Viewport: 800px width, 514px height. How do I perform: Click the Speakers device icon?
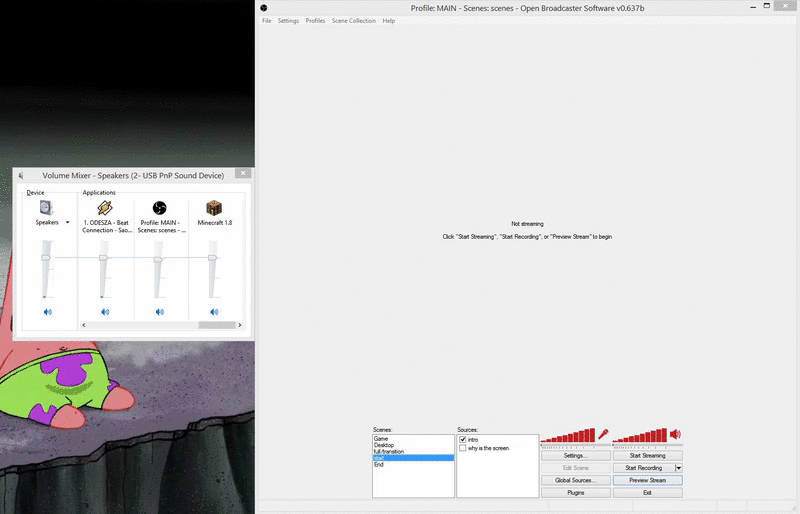tap(46, 208)
